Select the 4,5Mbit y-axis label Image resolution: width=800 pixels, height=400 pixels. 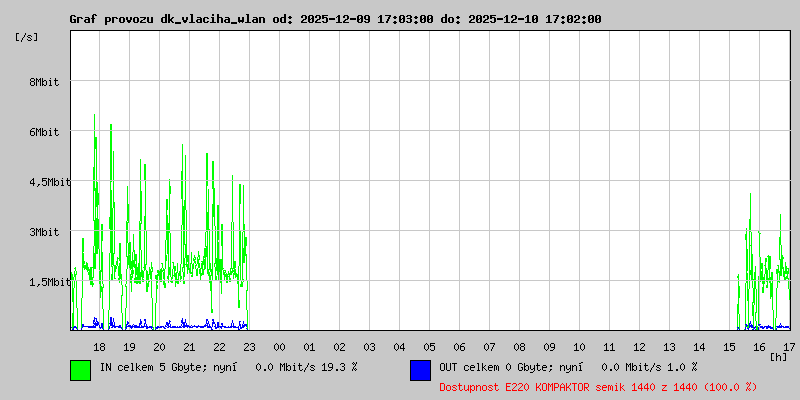click(x=50, y=182)
